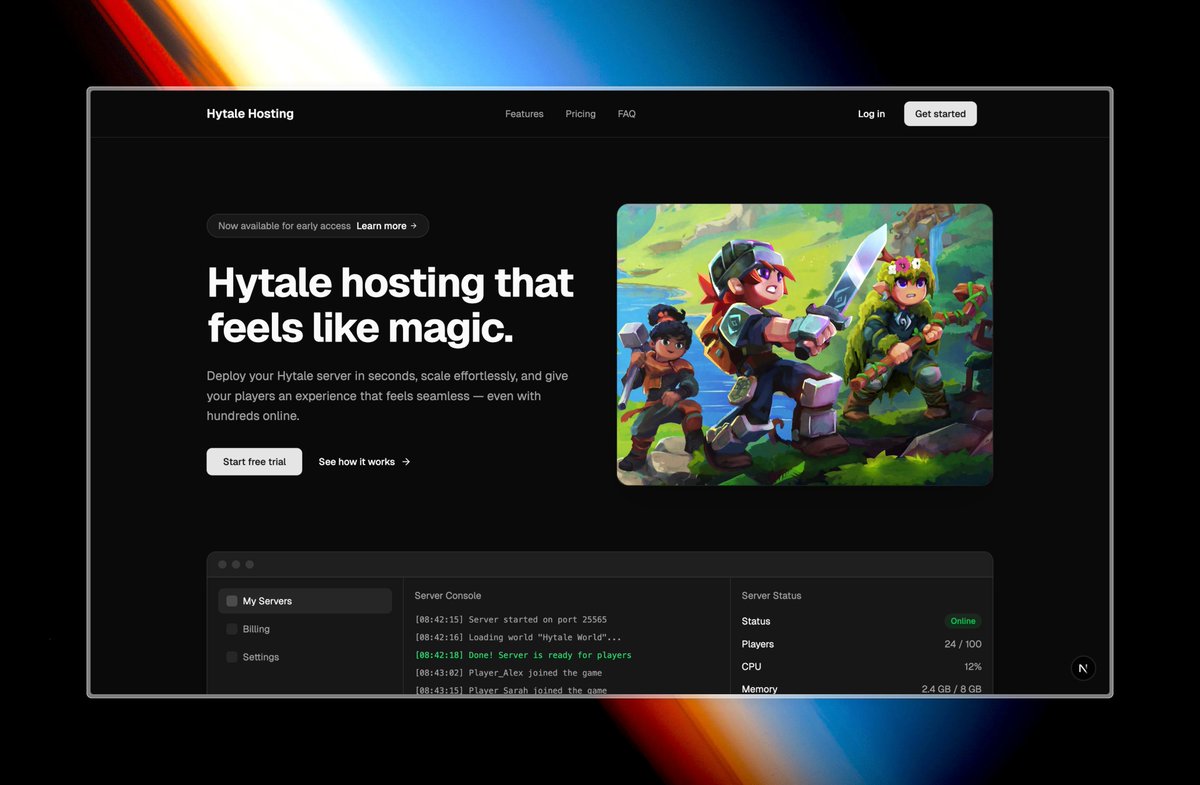Viewport: 1200px width, 785px height.
Task: Open the FAQ nav link
Action: (626, 114)
